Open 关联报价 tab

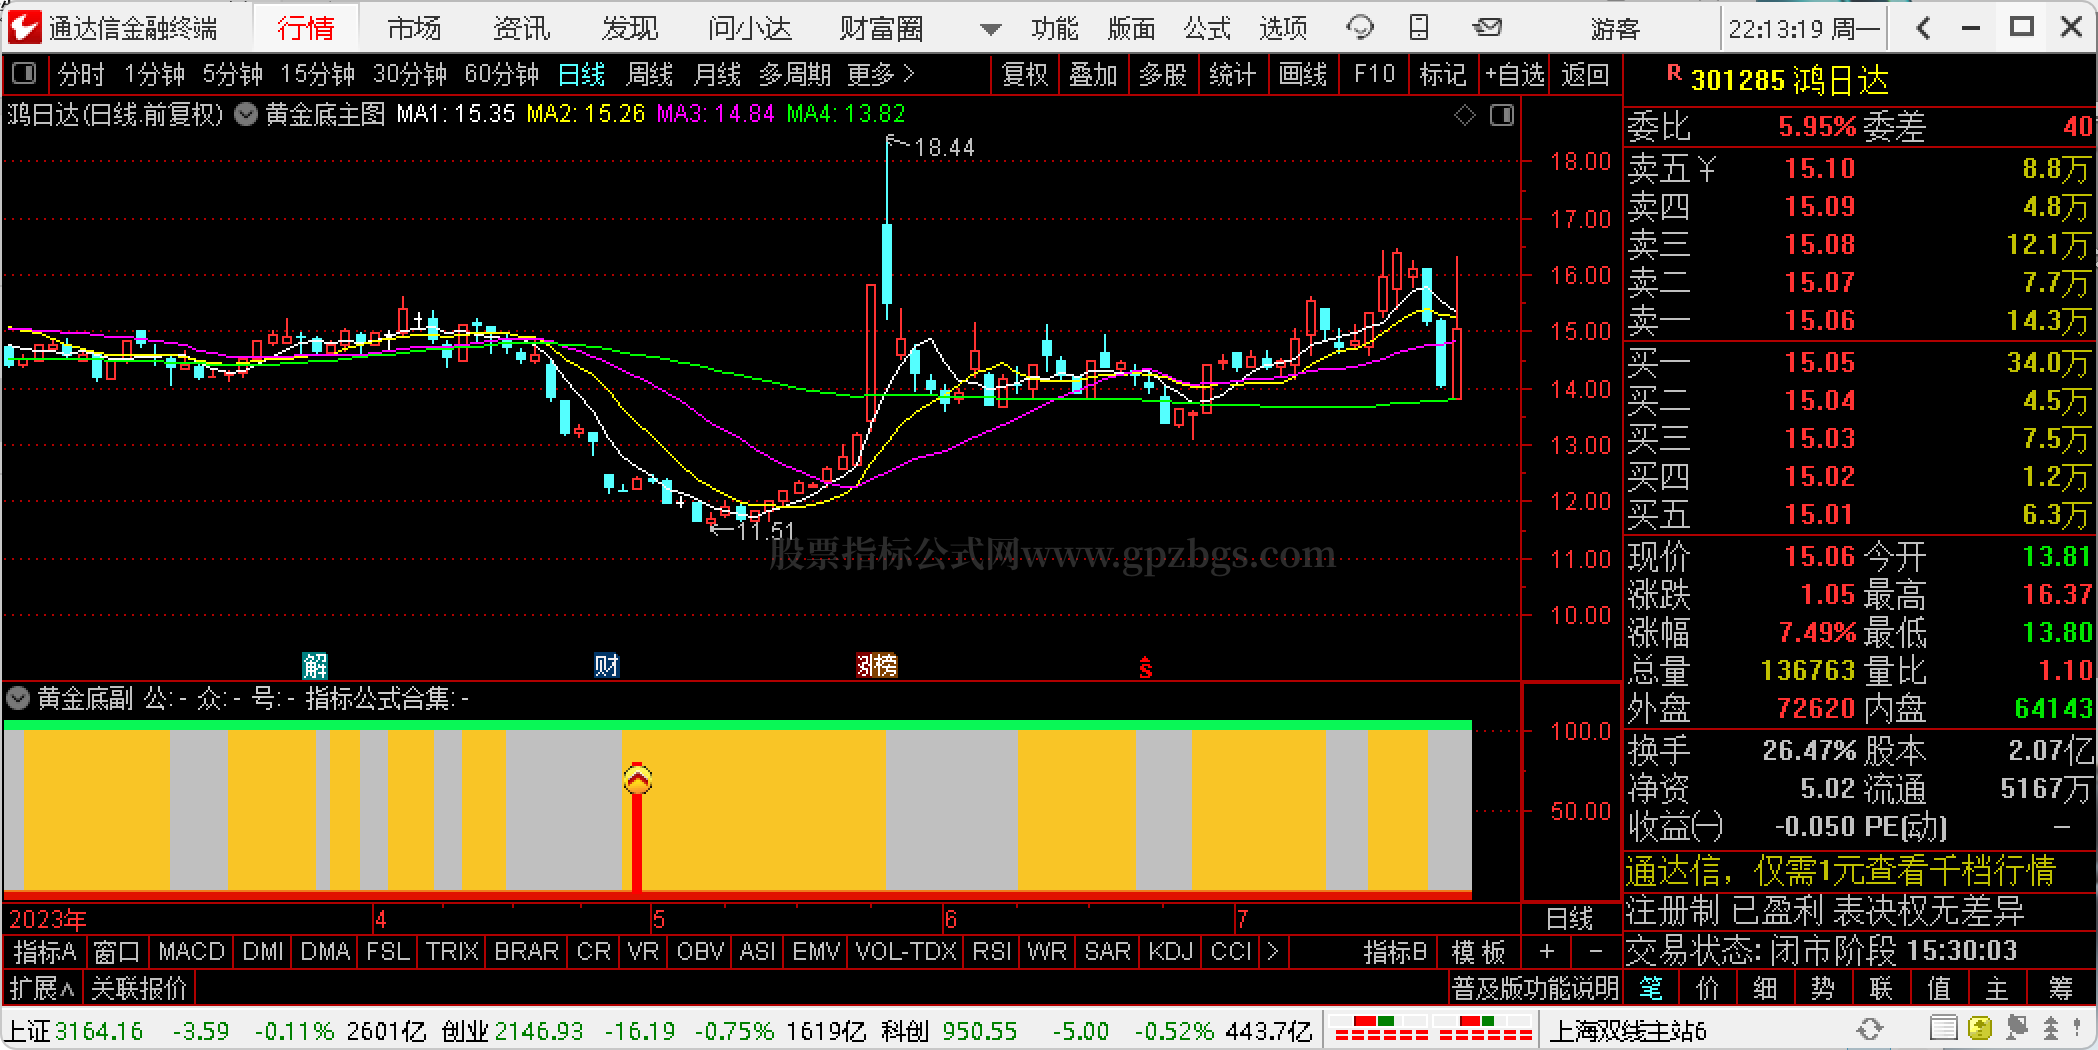[139, 989]
